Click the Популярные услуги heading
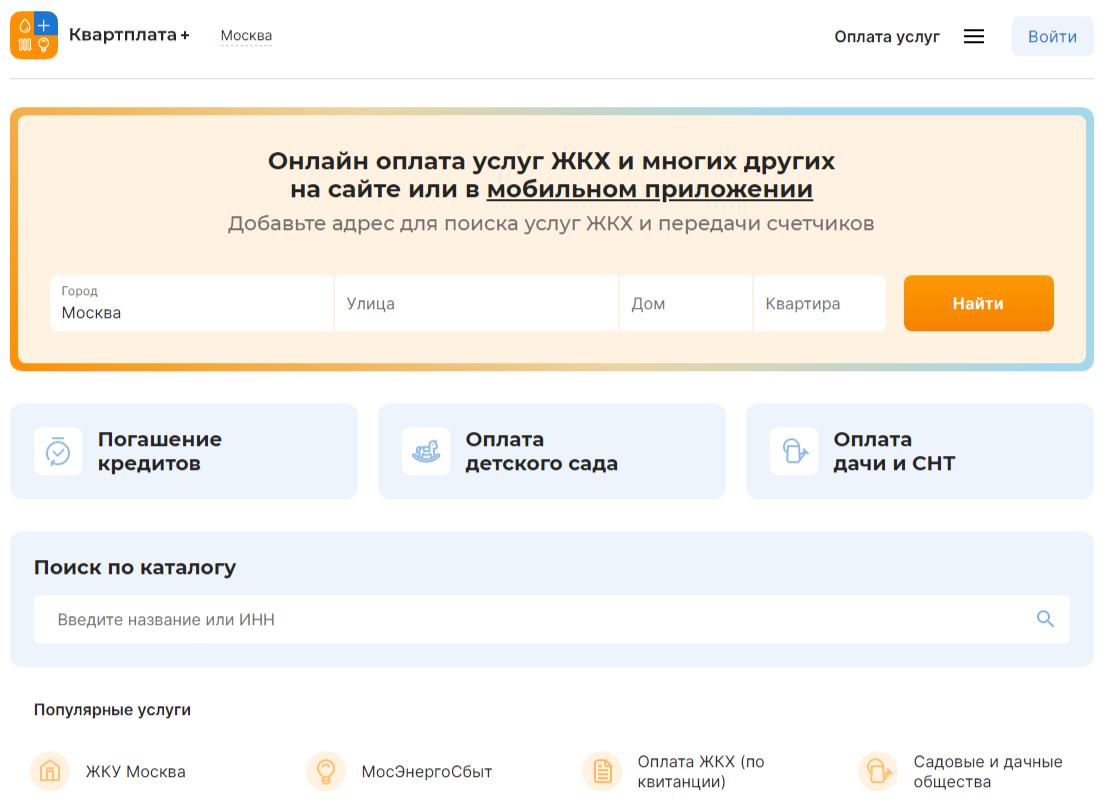The image size is (1106, 811). [x=112, y=709]
